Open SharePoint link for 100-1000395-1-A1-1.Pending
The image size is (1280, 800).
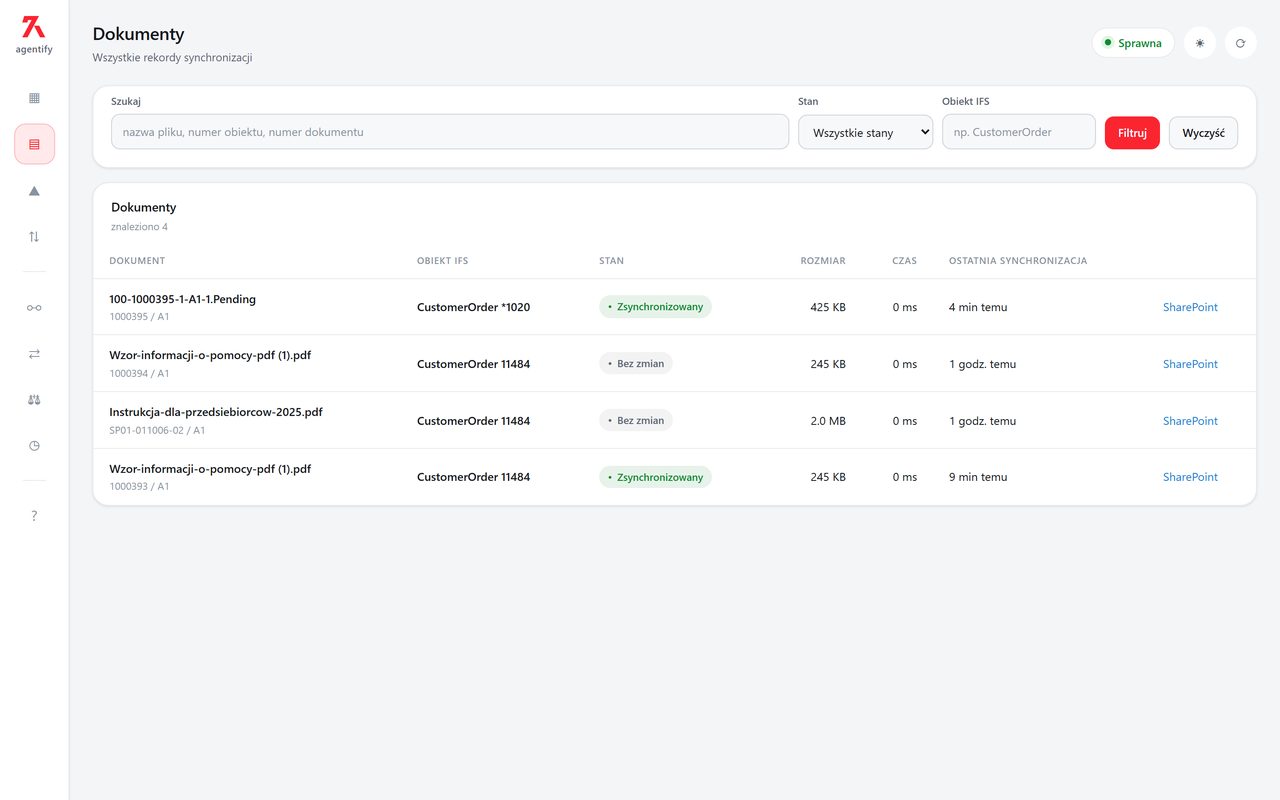point(1190,307)
